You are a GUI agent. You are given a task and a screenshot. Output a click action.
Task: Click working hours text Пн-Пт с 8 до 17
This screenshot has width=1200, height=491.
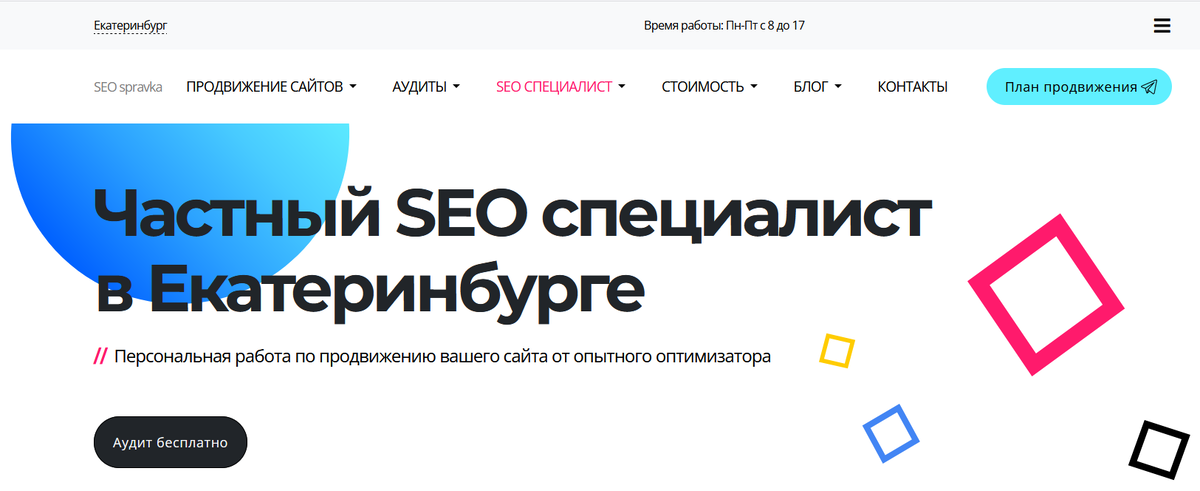765,26
